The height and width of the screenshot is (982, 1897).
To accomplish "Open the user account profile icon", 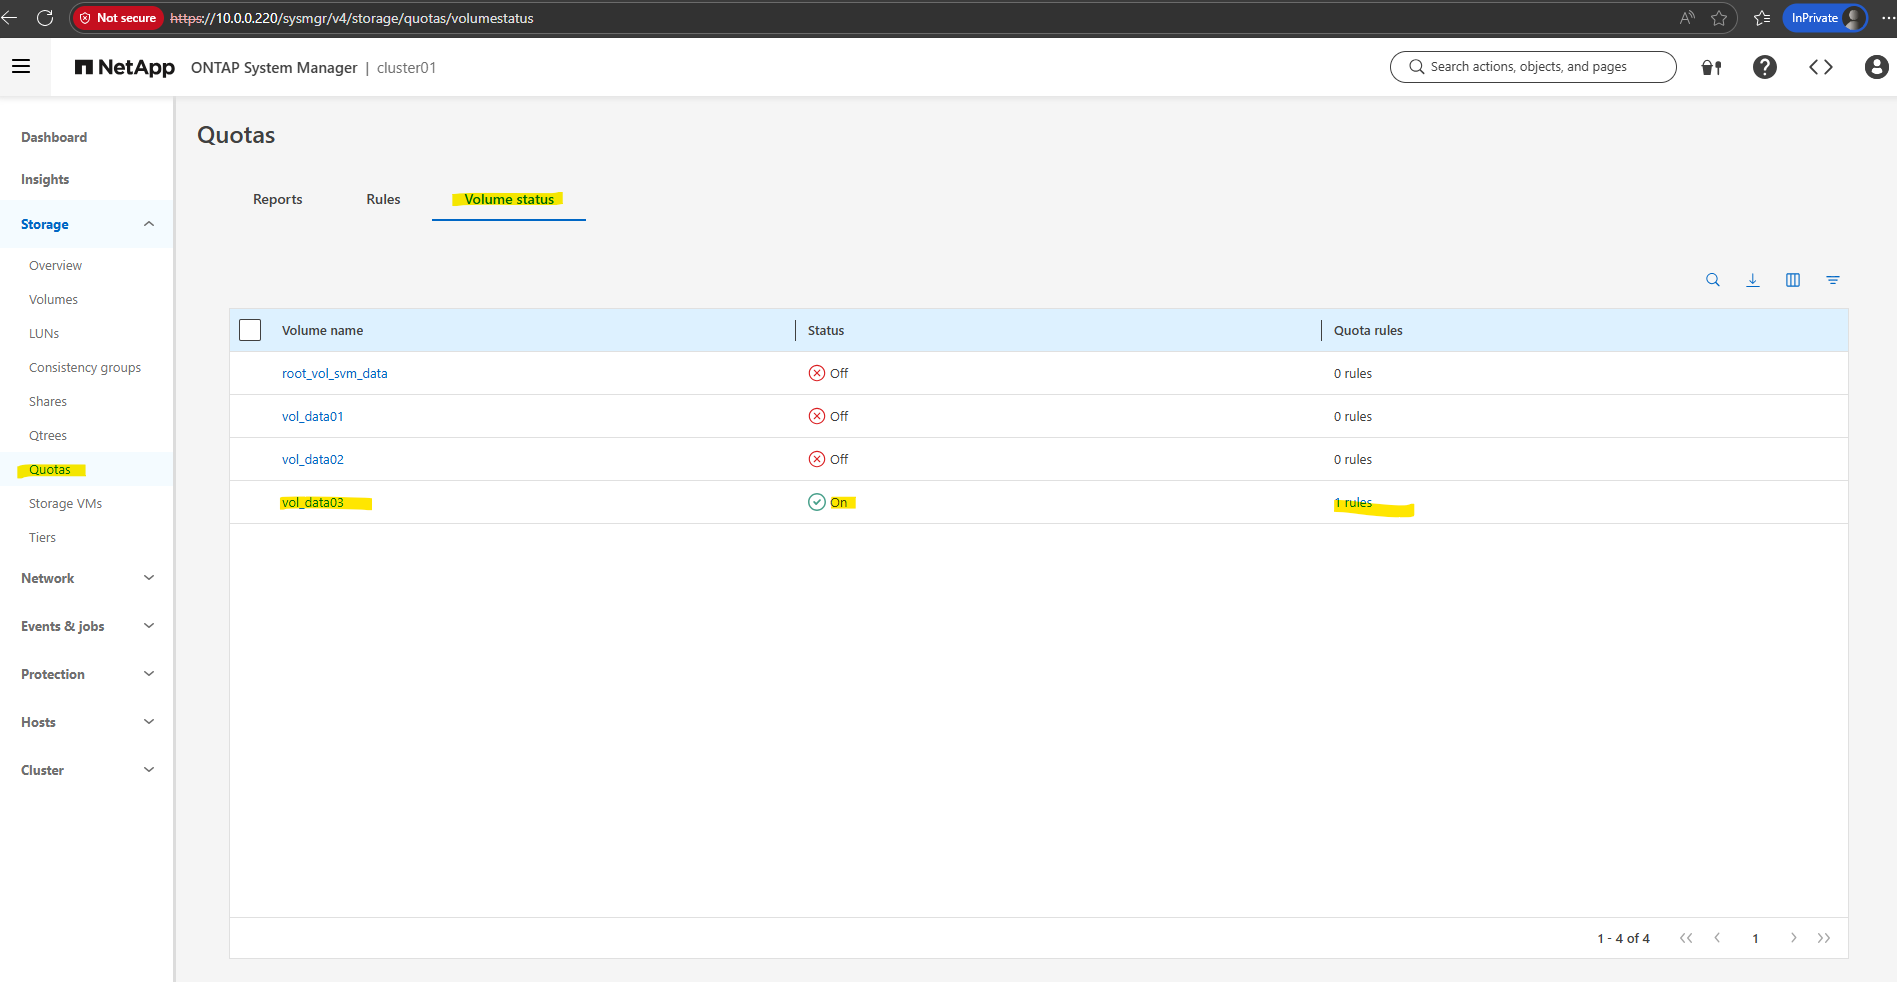I will [1876, 67].
